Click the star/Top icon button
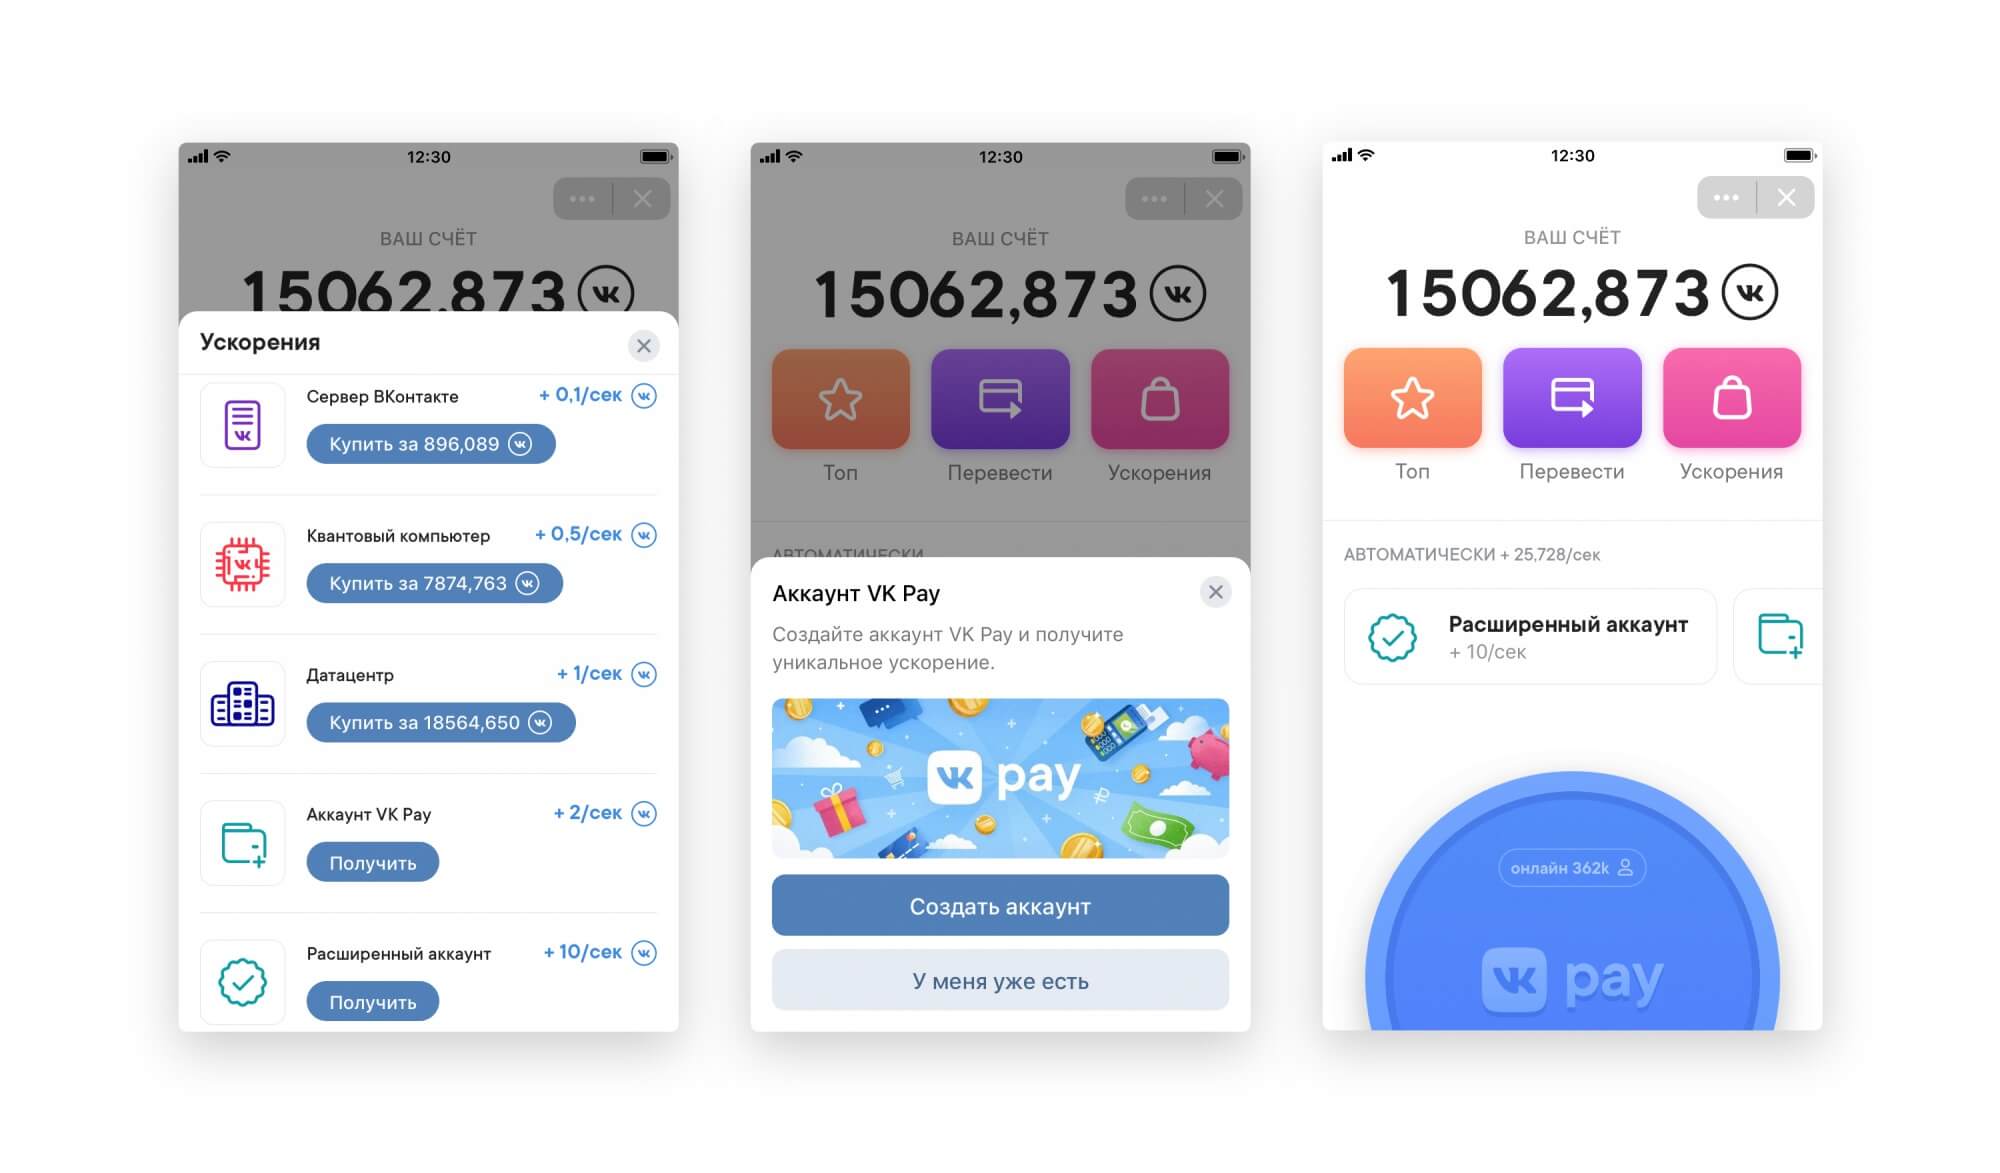This screenshot has width=2000, height=1173. 1412,398
